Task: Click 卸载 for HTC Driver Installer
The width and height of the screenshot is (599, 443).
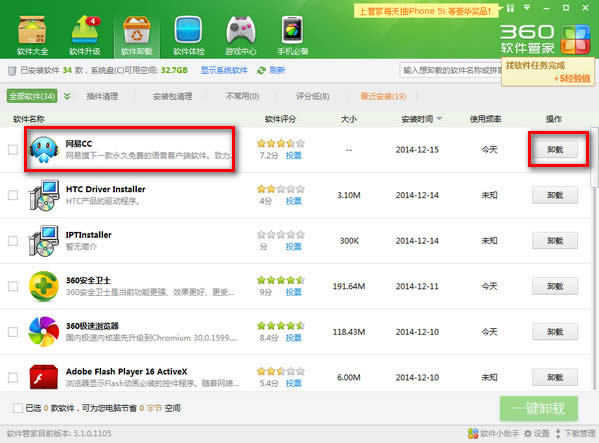Action: tap(555, 195)
